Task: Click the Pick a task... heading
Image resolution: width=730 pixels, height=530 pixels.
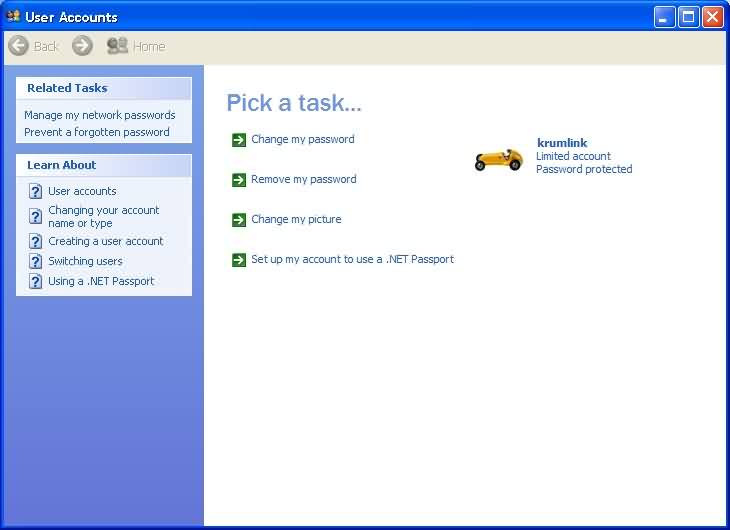Action: coord(294,103)
